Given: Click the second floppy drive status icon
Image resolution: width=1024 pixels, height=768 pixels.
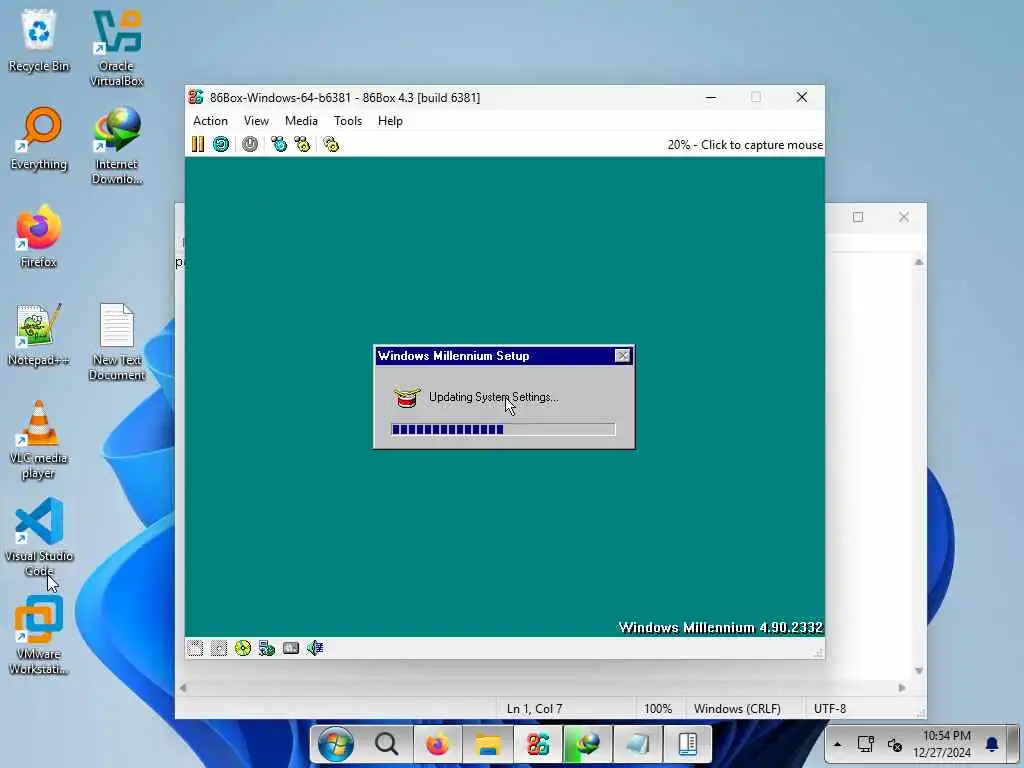Looking at the screenshot, I should (219, 648).
